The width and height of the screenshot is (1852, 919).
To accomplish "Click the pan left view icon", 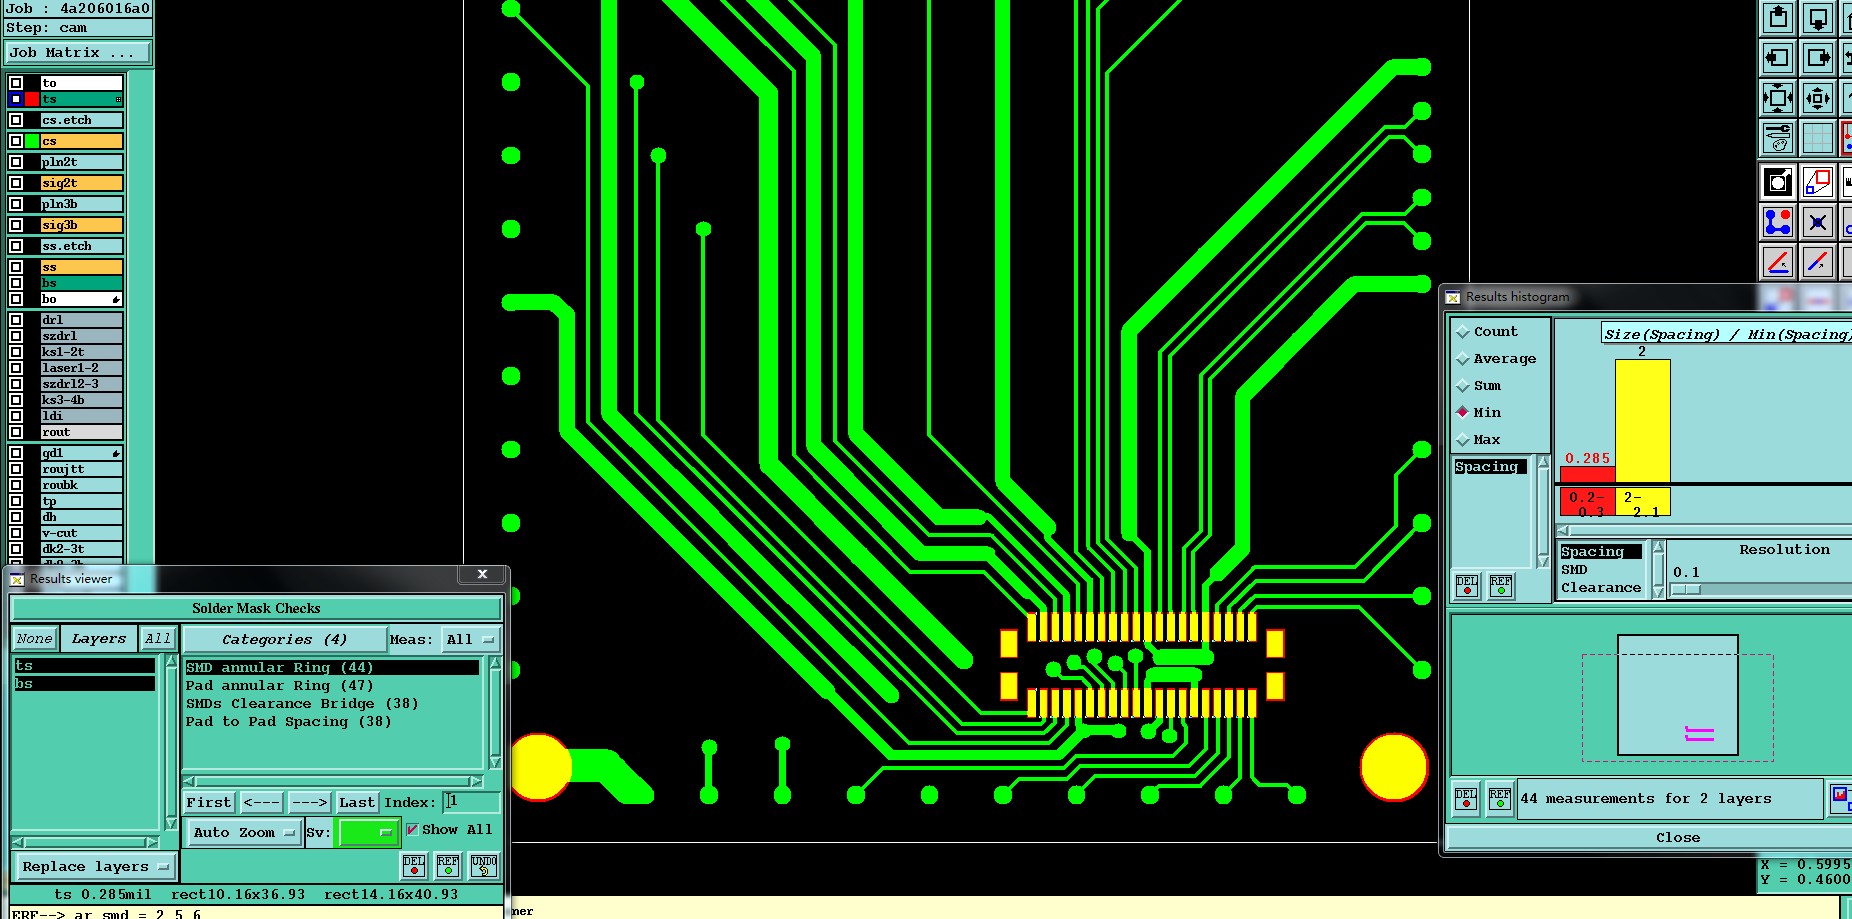I will pos(1778,58).
